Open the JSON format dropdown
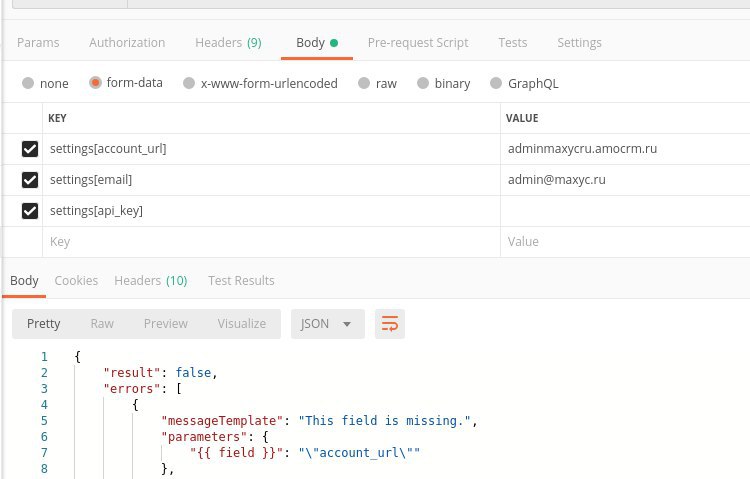Viewport: 750px width, 479px height. click(x=328, y=324)
